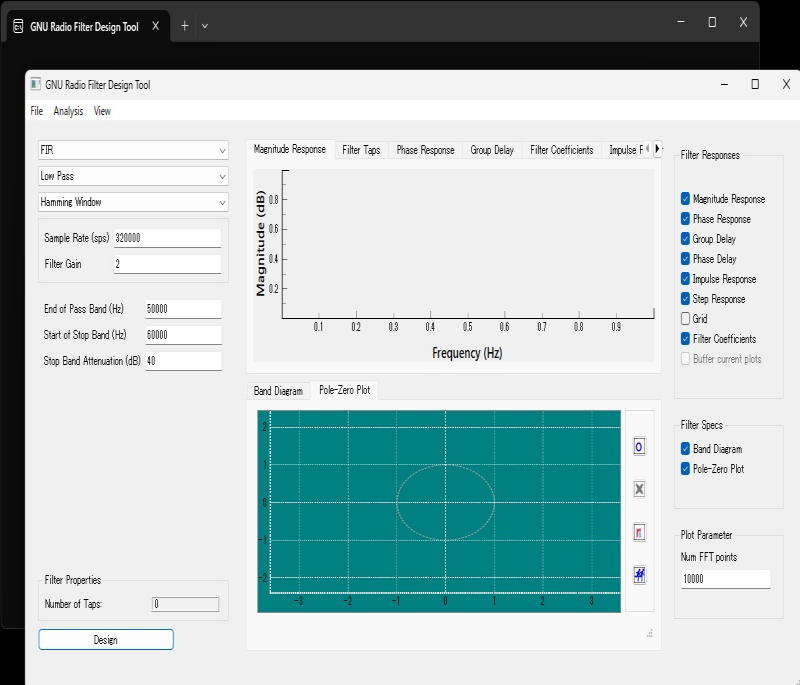800x685 pixels.
Task: Click the right arrow to scroll response tabs
Action: (657, 148)
